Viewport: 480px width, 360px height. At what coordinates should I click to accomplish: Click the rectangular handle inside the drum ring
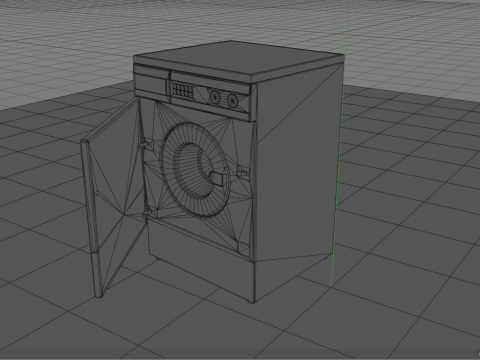[216, 179]
